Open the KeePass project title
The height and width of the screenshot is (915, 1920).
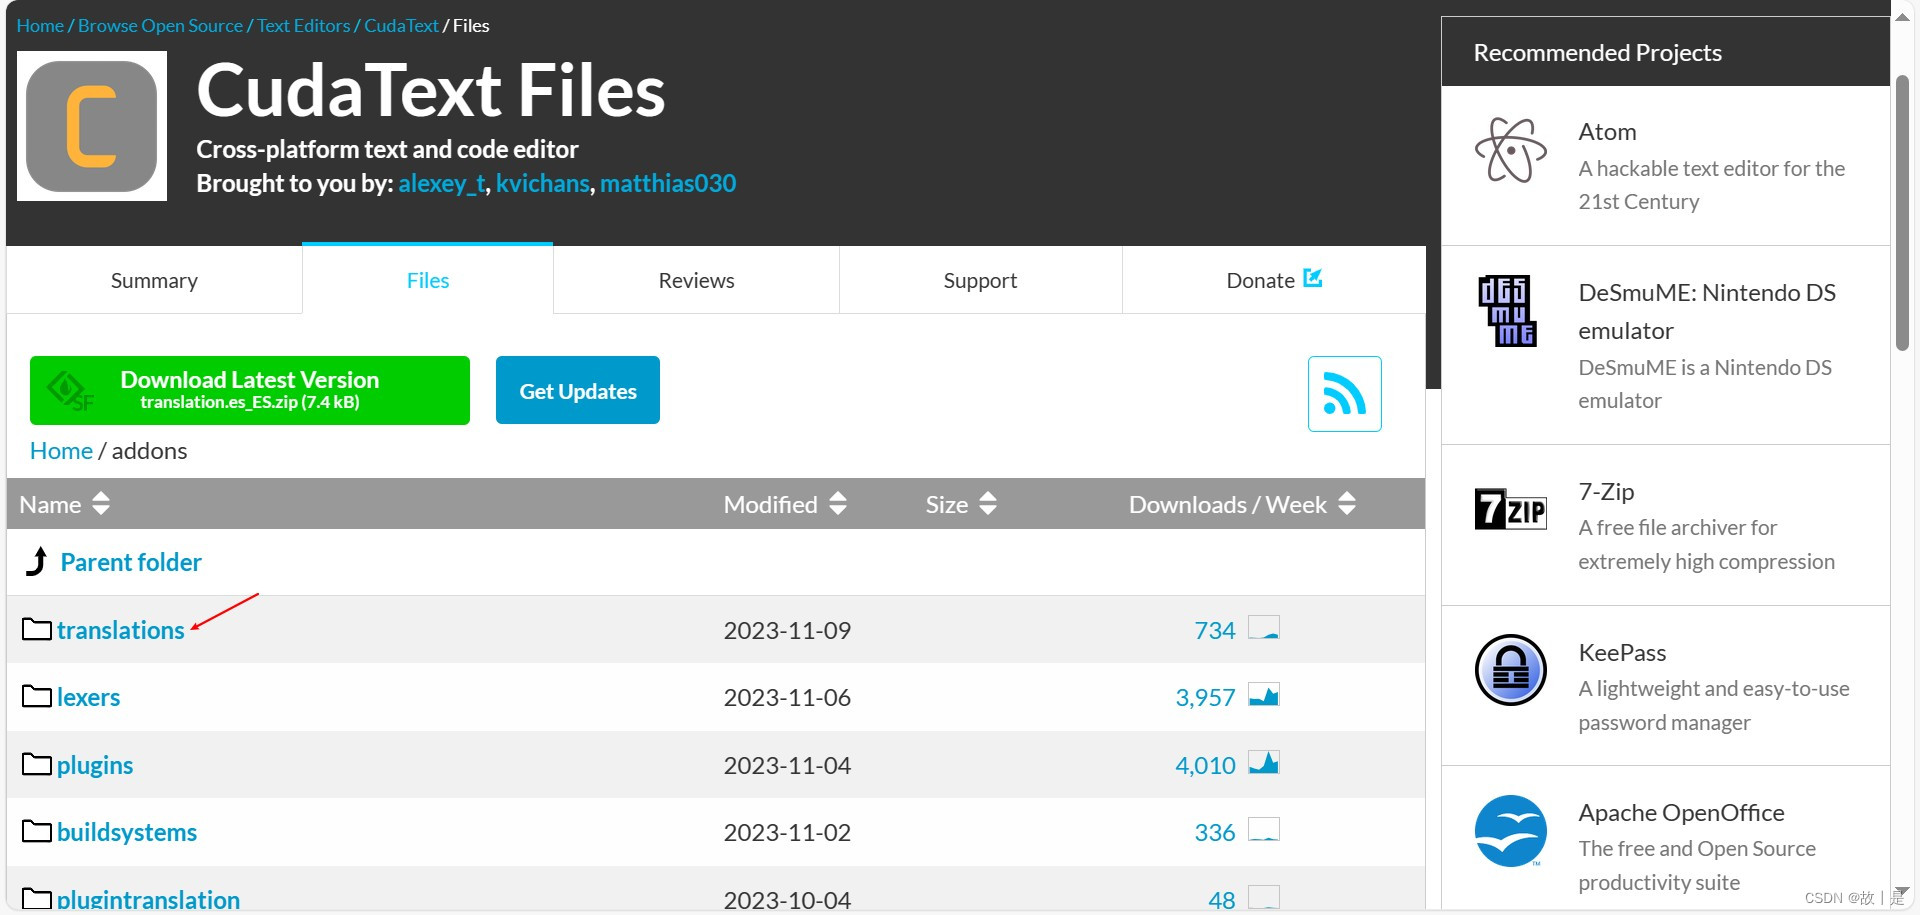[1622, 653]
